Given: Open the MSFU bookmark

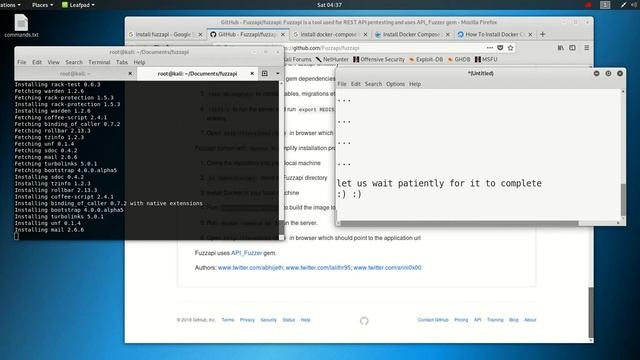Looking at the screenshot, I should point(486,60).
